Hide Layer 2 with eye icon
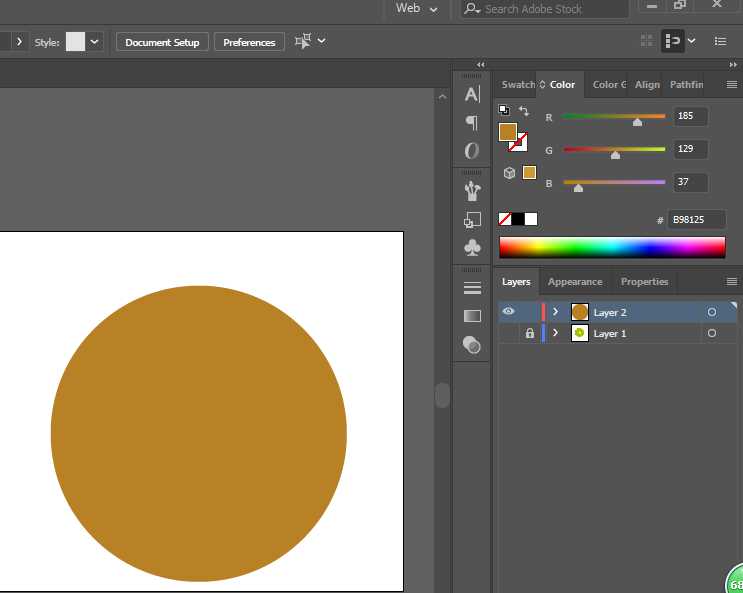Screen dimensions: 743x593 [508, 312]
